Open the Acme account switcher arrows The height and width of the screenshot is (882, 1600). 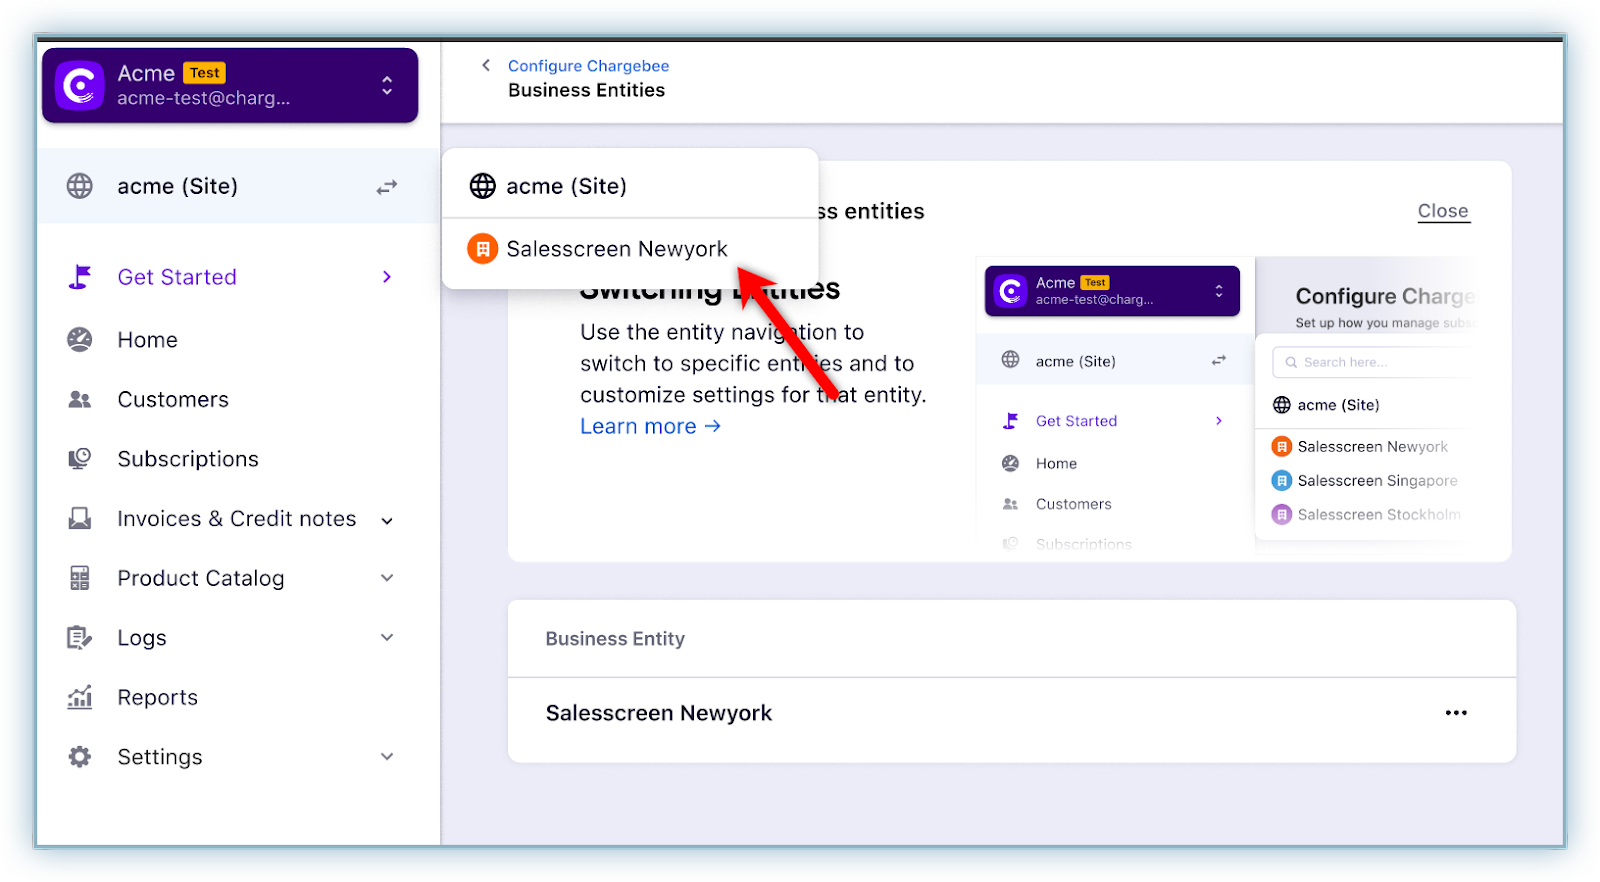pos(387,86)
